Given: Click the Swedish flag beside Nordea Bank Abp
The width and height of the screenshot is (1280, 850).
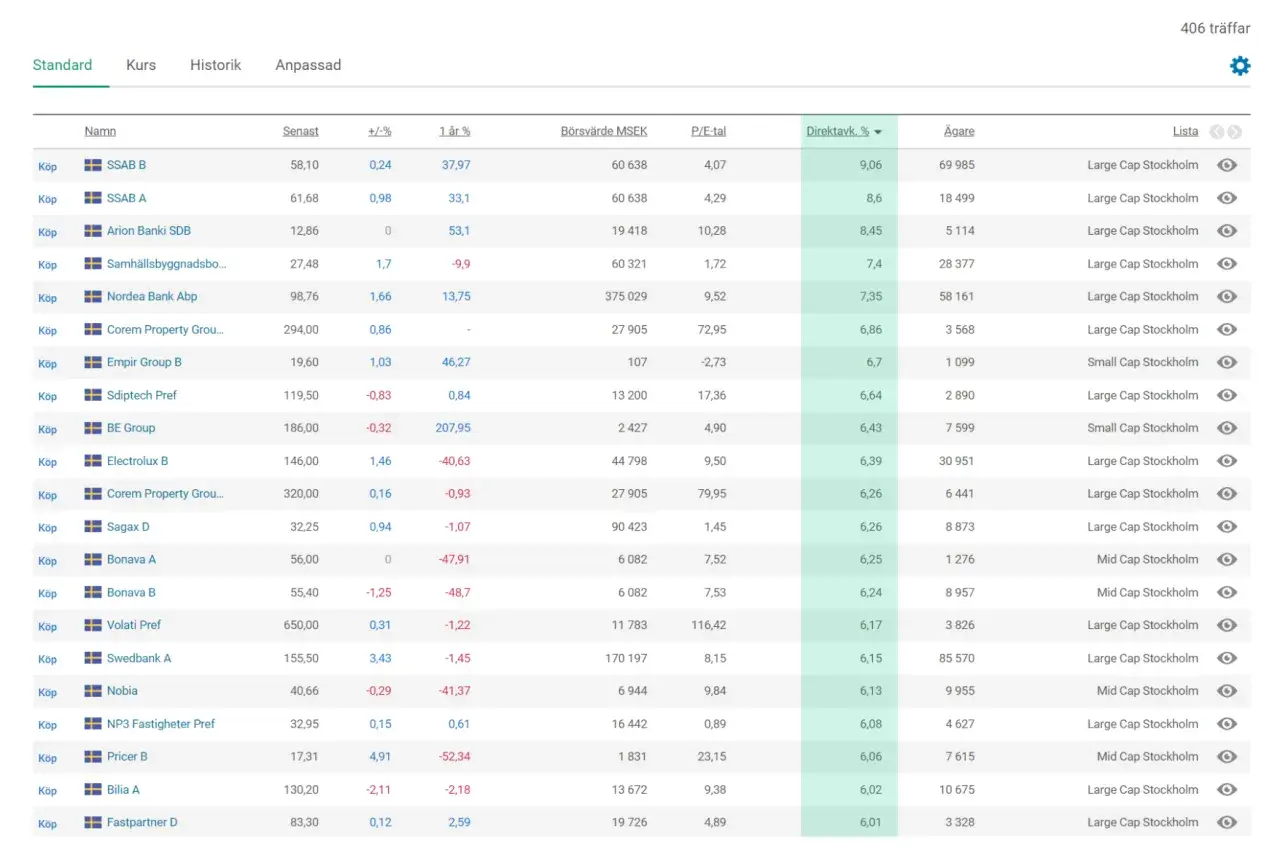Looking at the screenshot, I should [x=93, y=297].
